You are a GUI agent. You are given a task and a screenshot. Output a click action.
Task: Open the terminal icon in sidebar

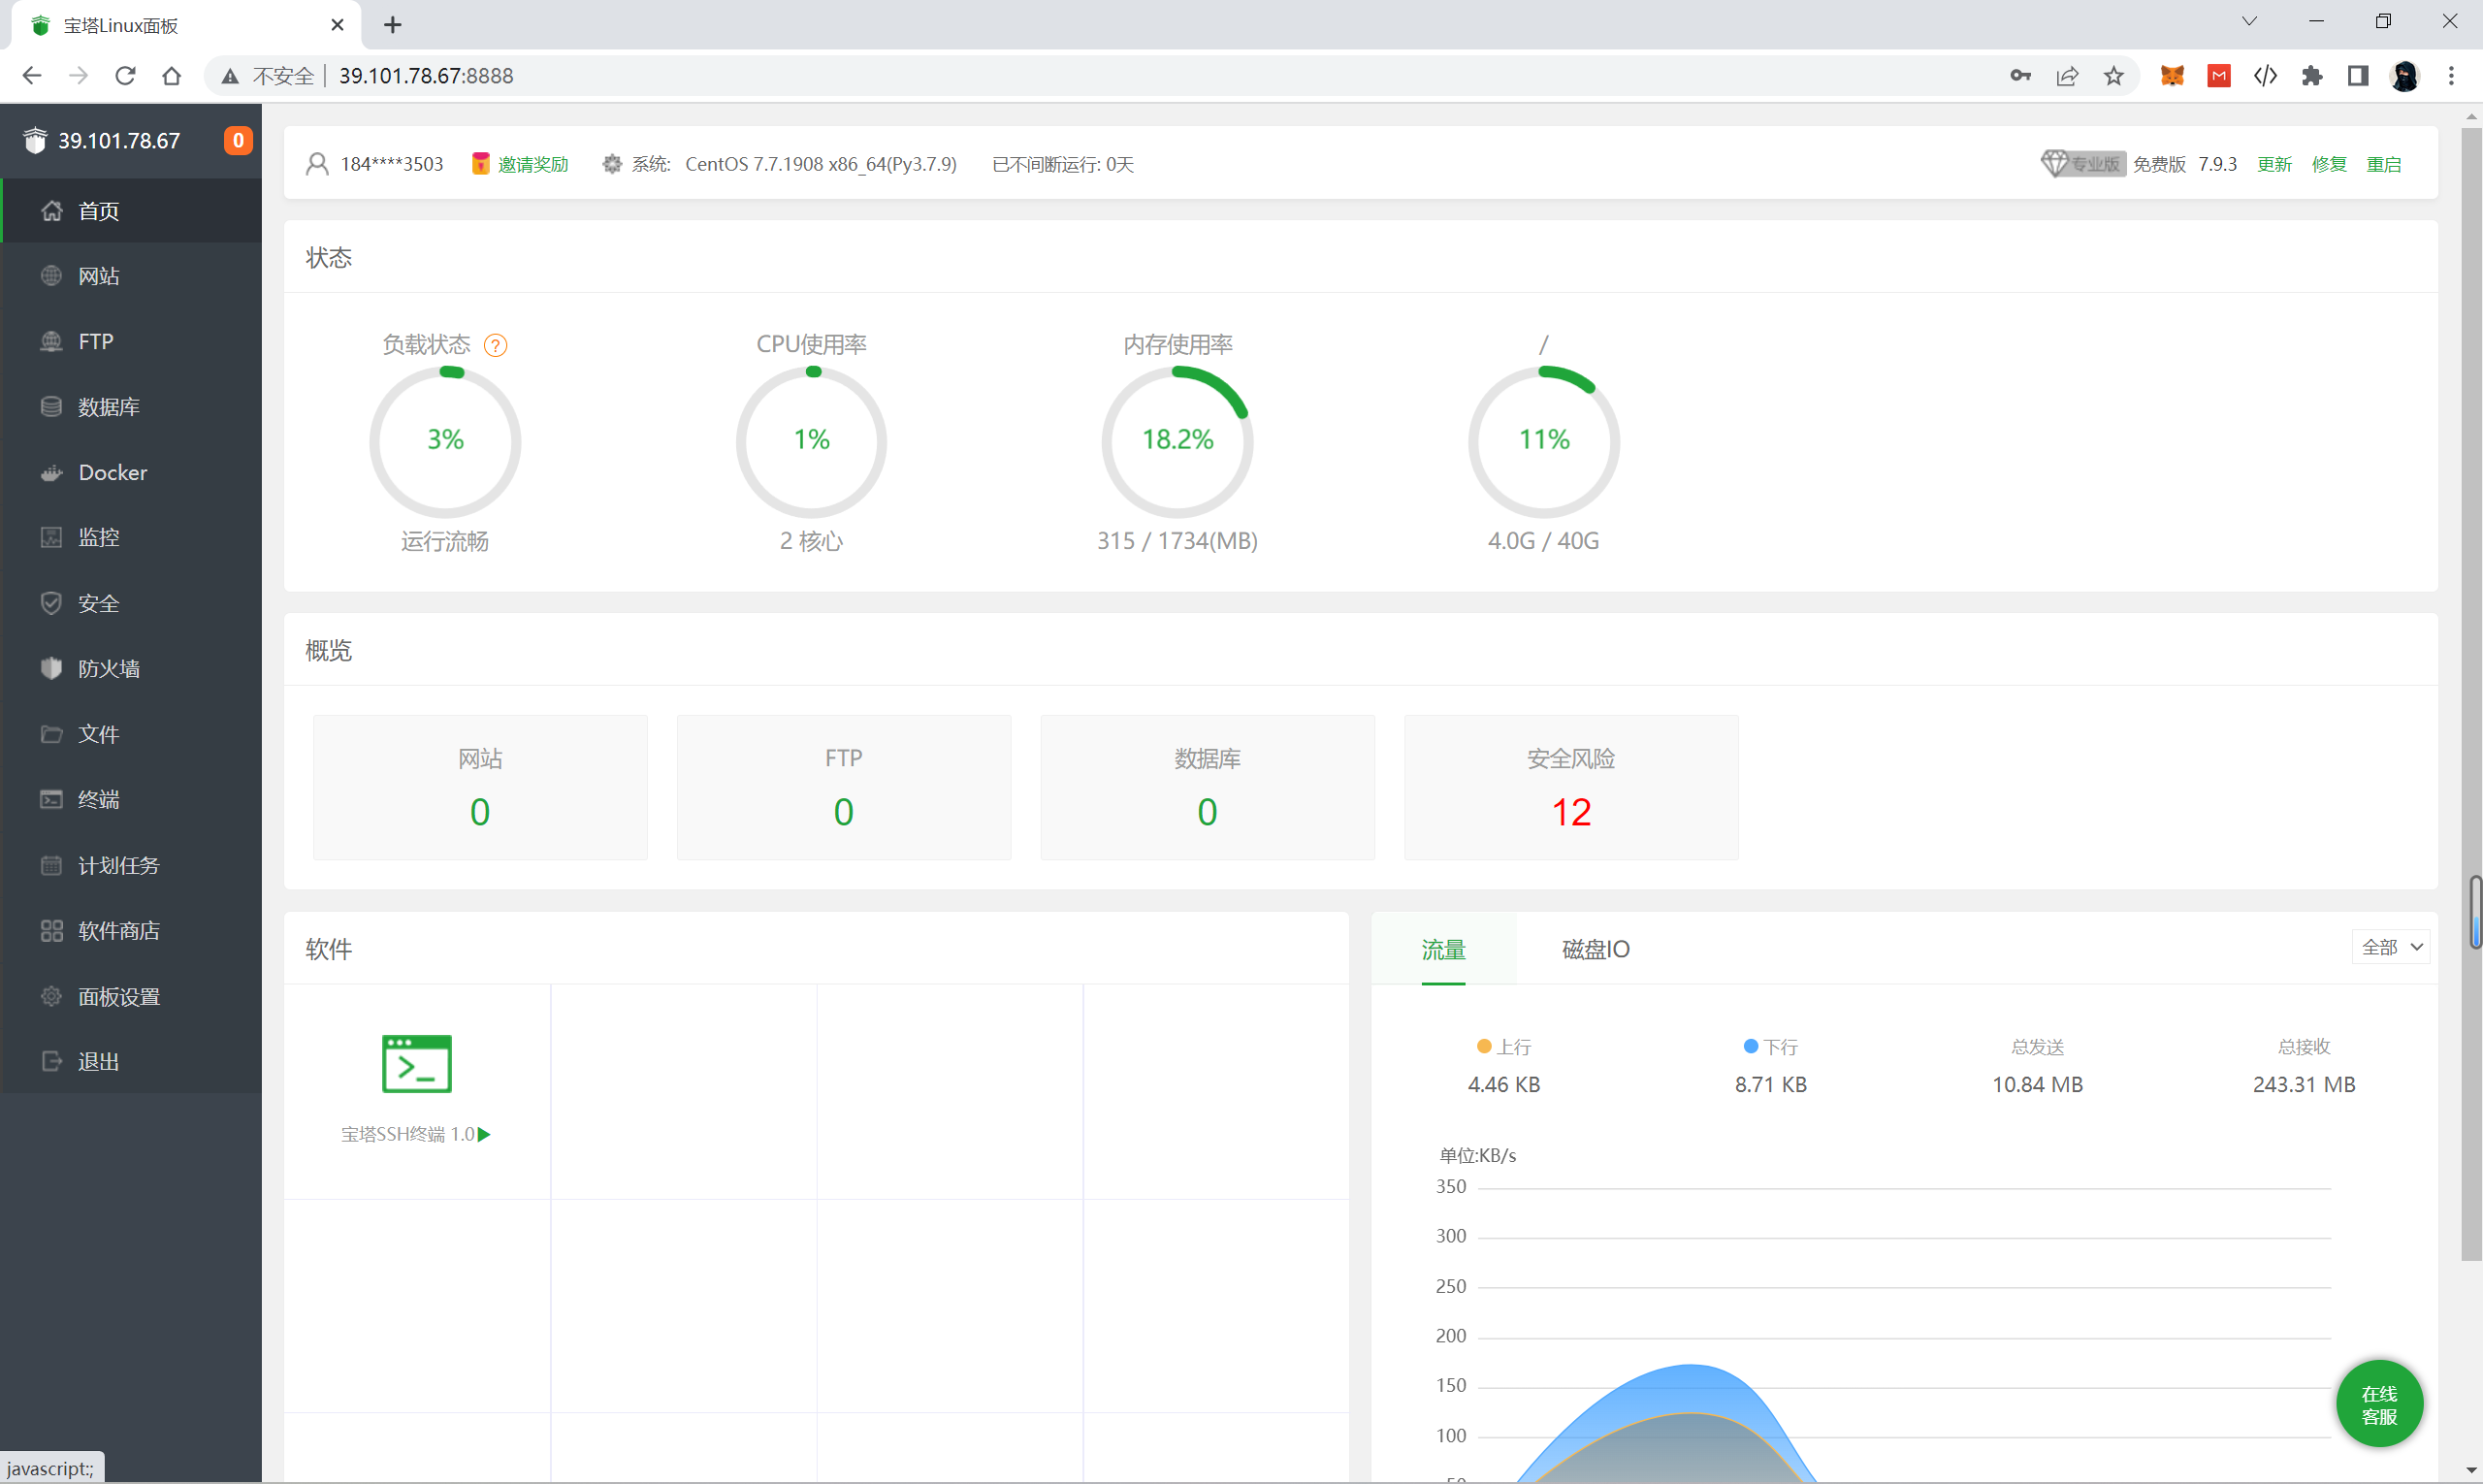[51, 799]
